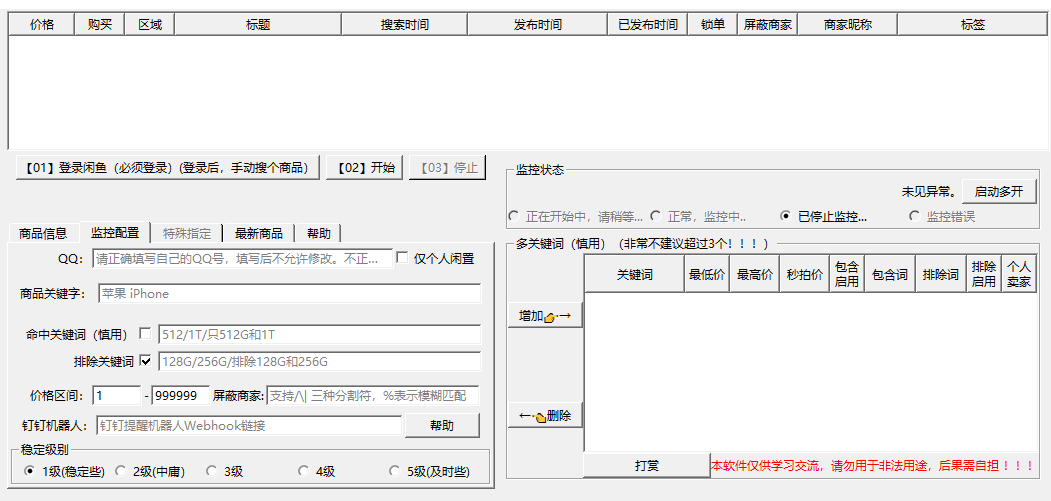Click the 未见异常。 status text
1051x501 pixels.
click(x=929, y=192)
